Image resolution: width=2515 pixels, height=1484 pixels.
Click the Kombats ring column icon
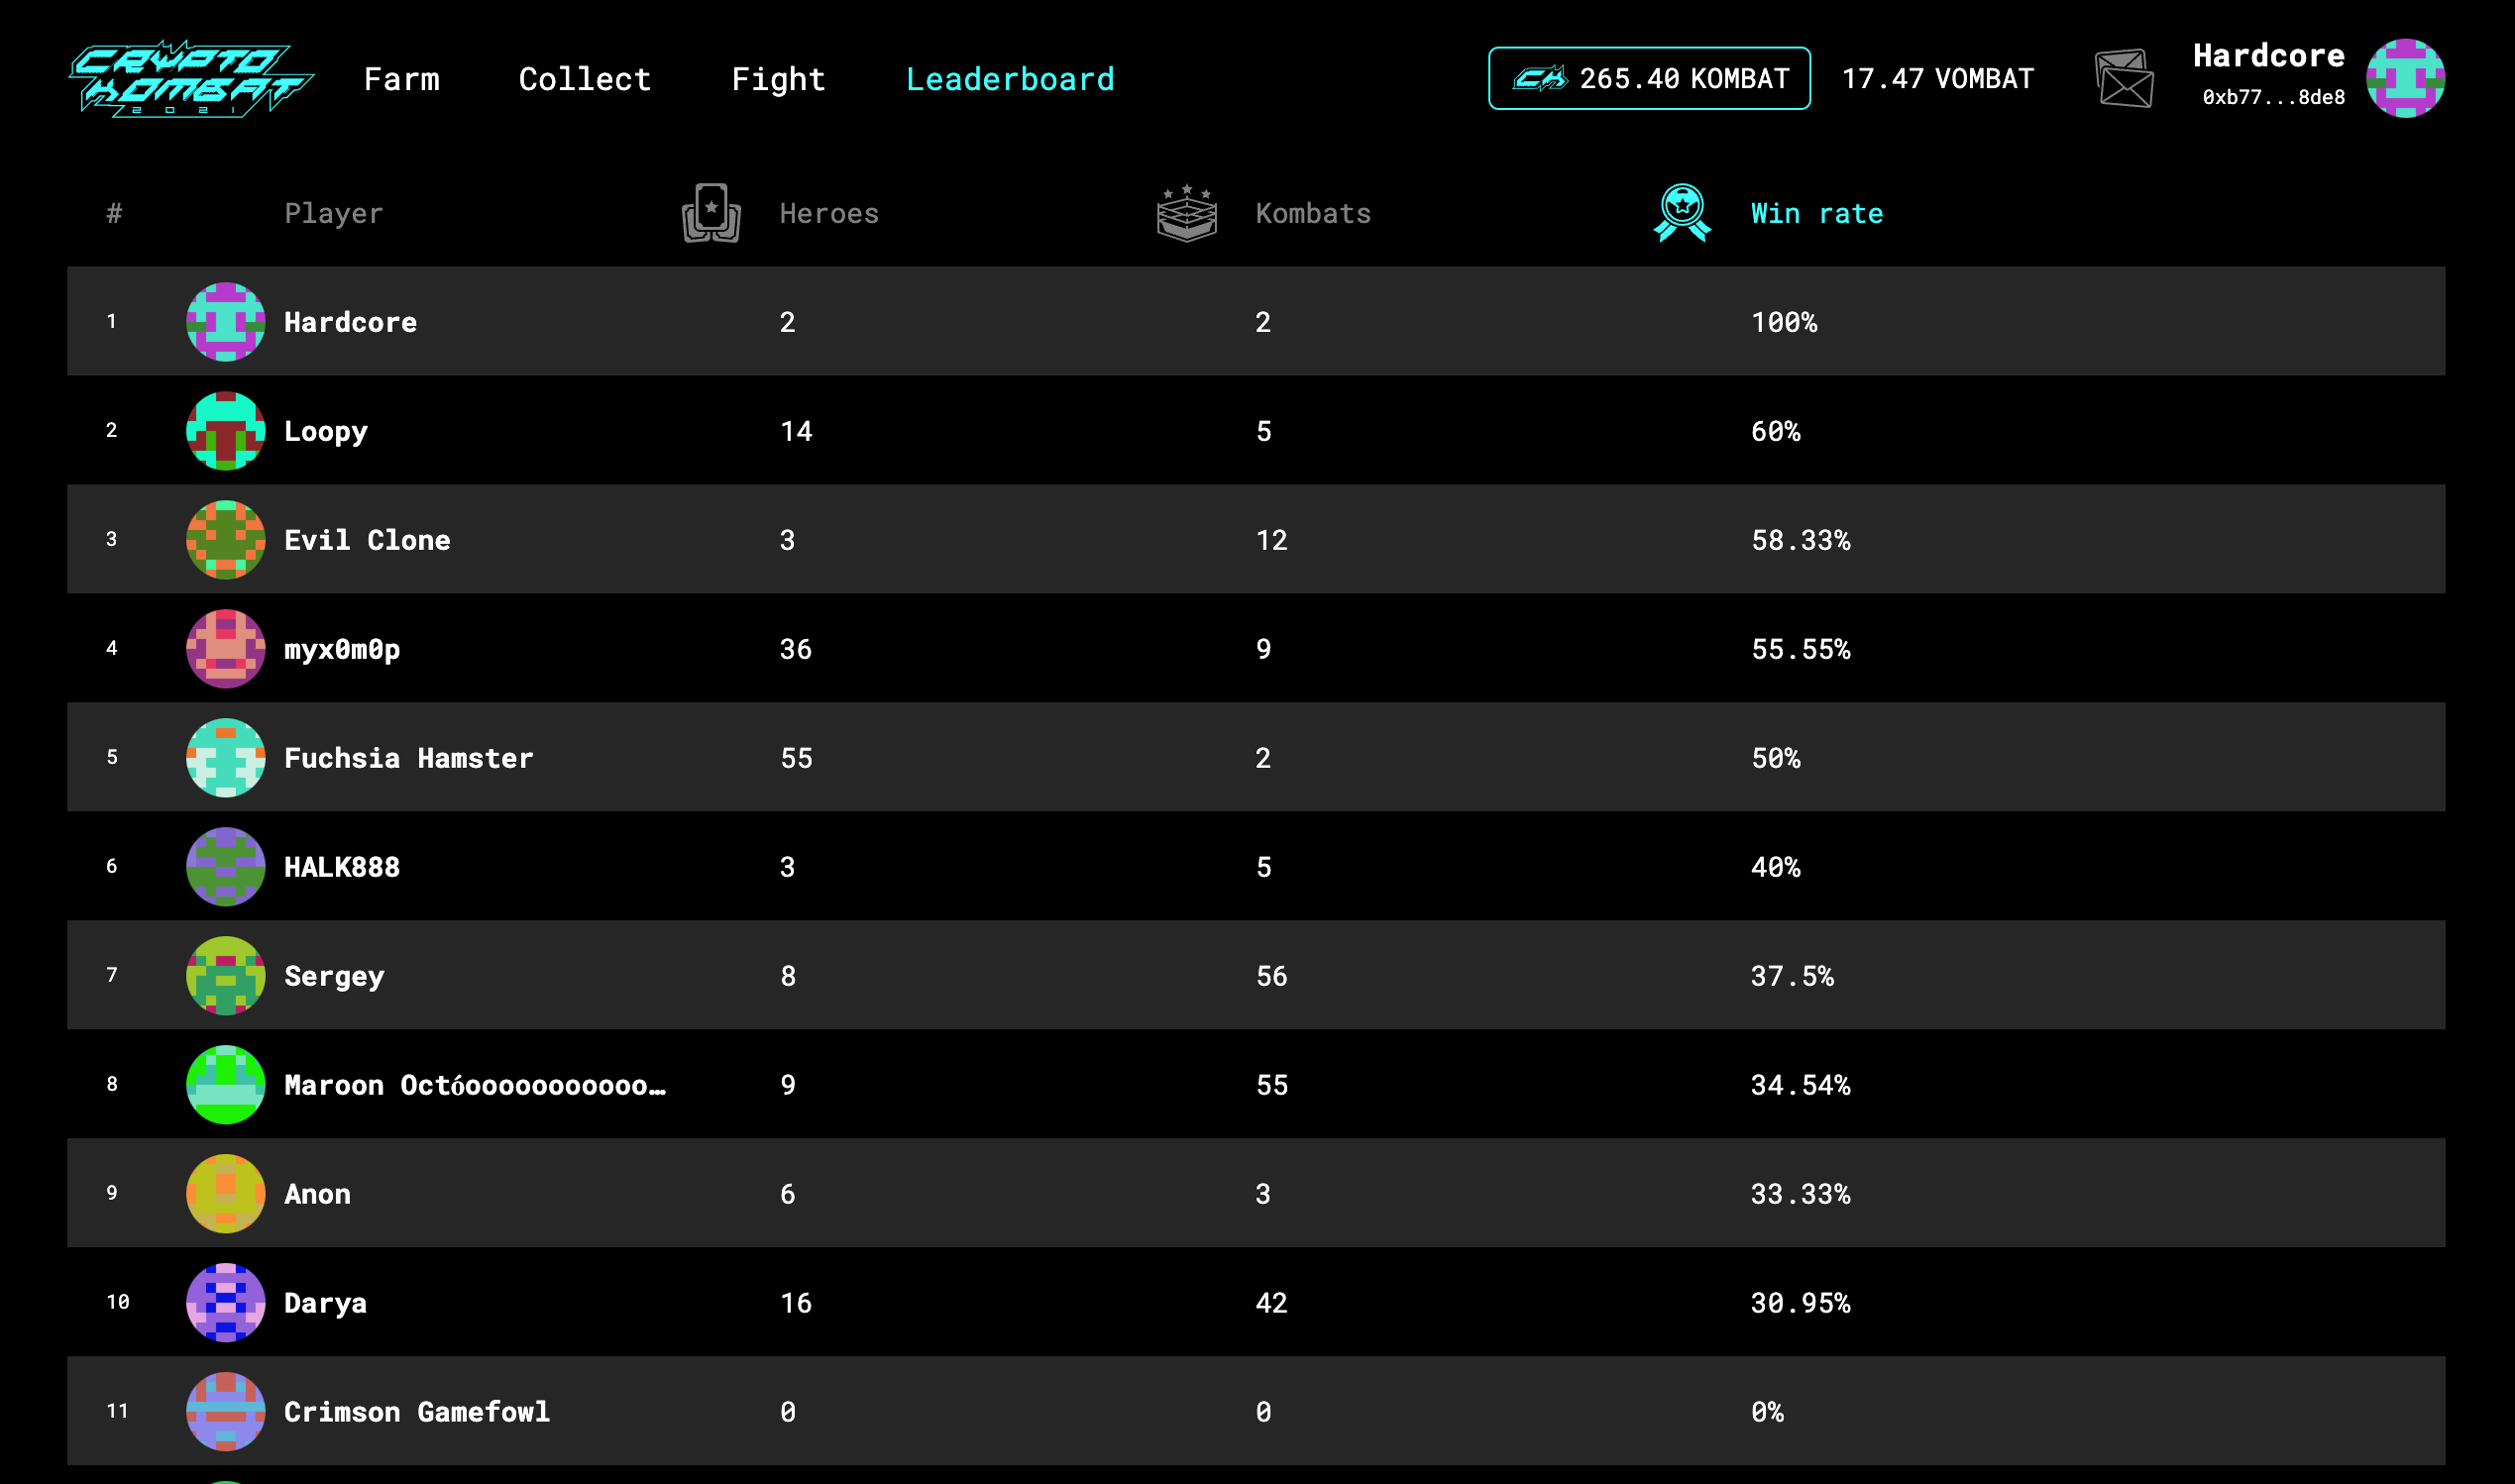[x=1186, y=213]
